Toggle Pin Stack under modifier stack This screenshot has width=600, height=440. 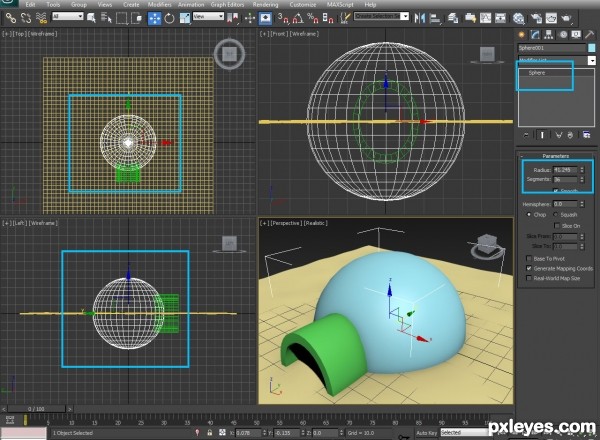click(x=527, y=135)
